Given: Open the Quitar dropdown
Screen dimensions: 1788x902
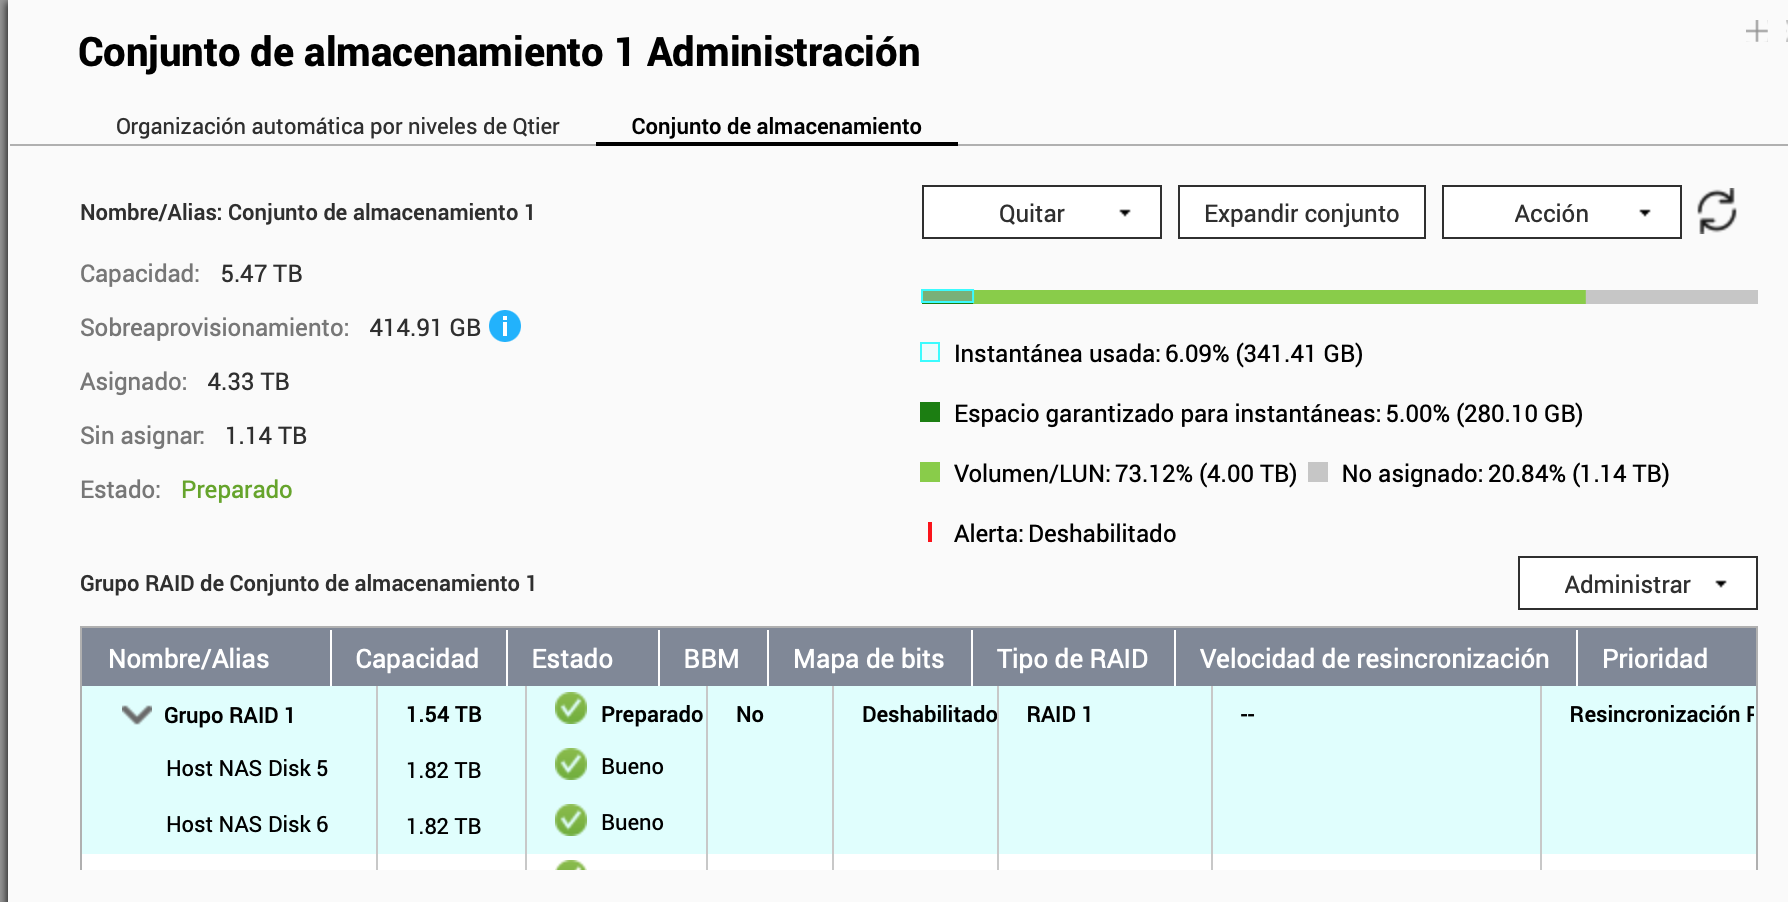Looking at the screenshot, I should click(1041, 212).
